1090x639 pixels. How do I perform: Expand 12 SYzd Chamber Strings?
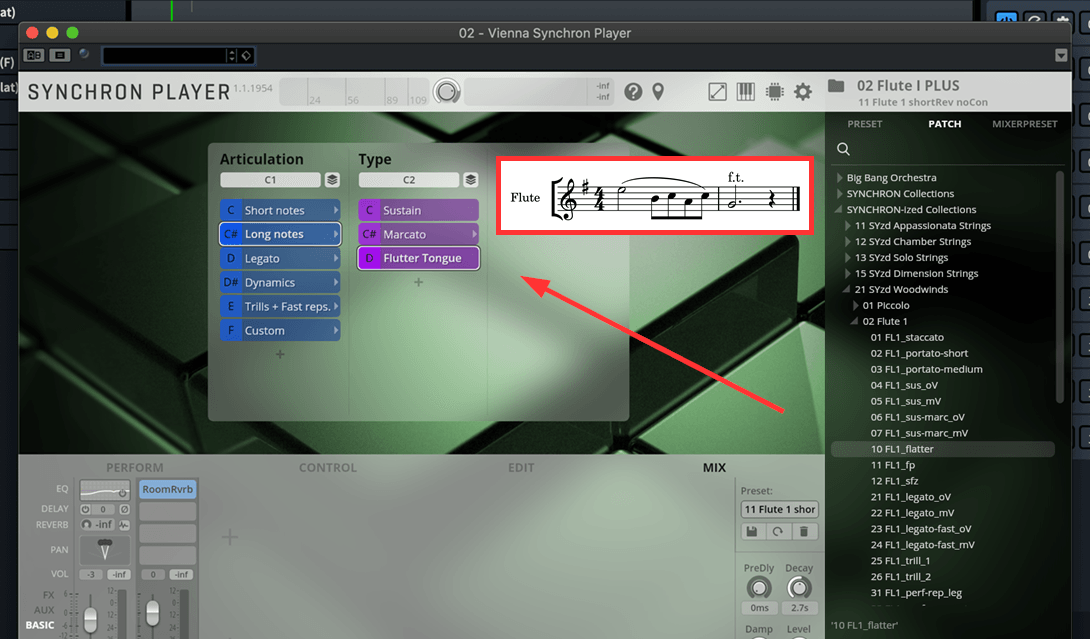(x=847, y=242)
